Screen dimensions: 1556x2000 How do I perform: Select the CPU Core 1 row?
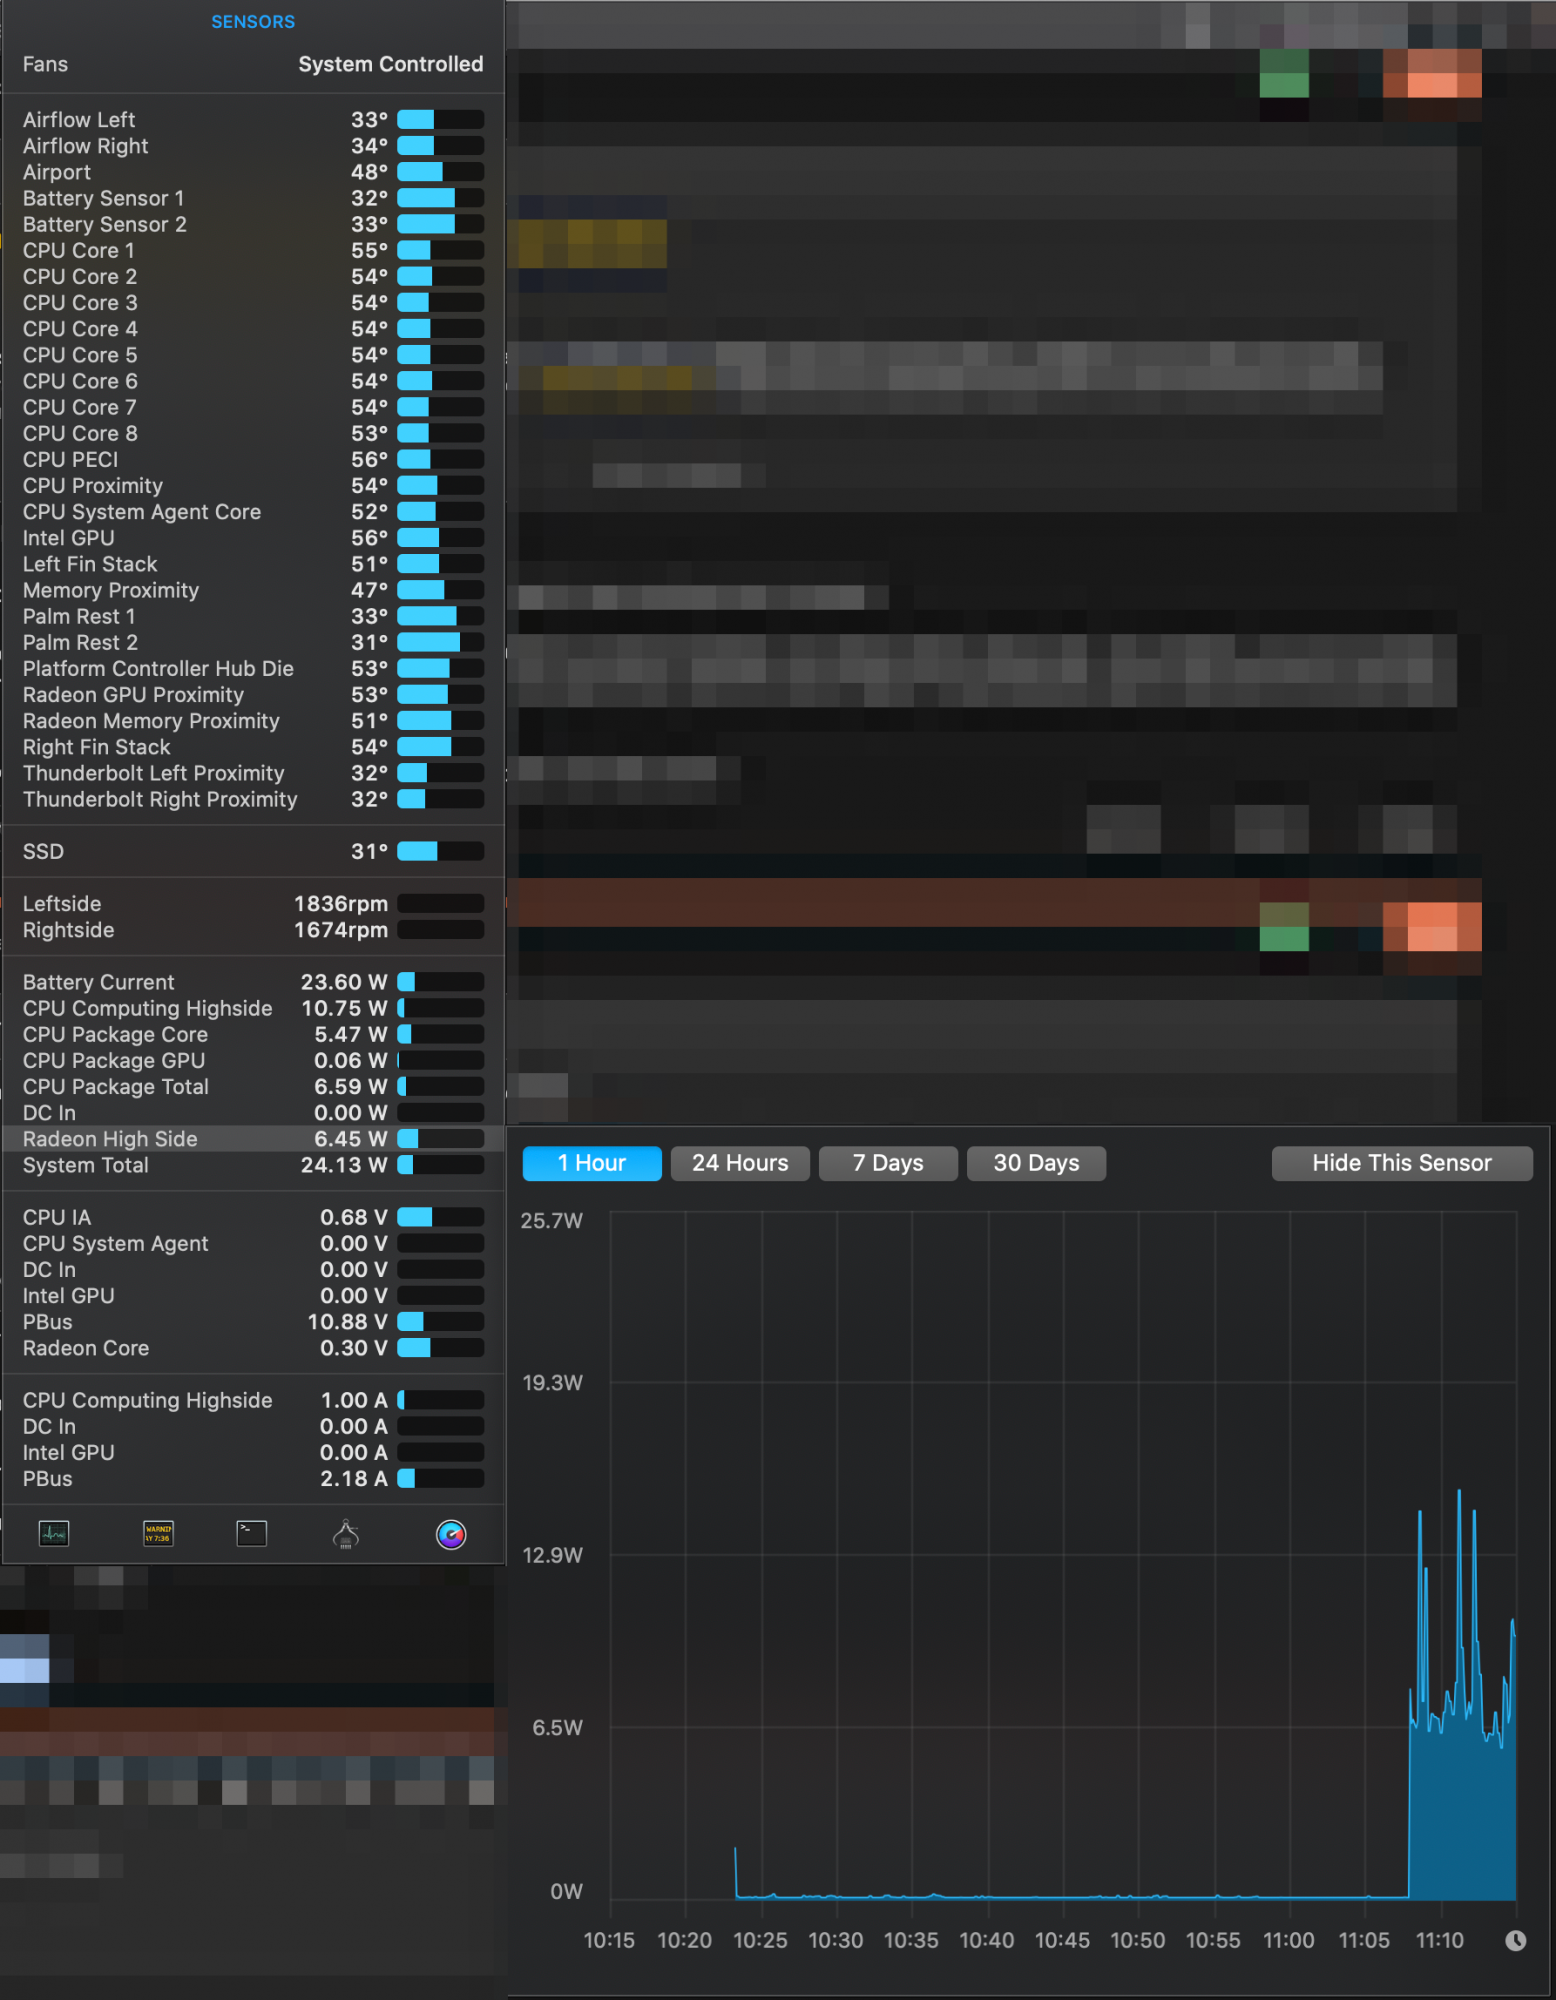pos(253,250)
